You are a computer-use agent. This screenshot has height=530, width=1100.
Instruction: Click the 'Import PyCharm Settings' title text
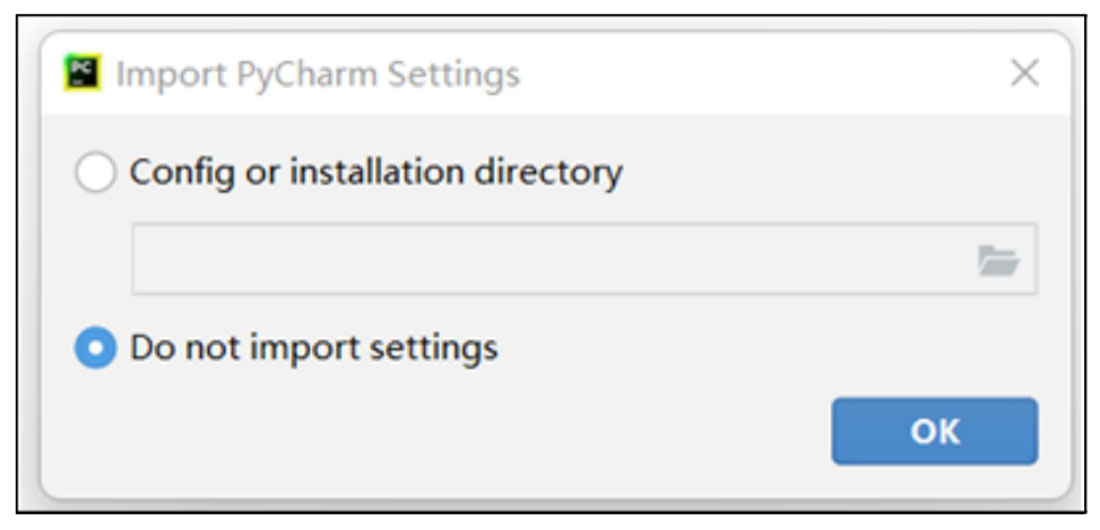(x=318, y=74)
